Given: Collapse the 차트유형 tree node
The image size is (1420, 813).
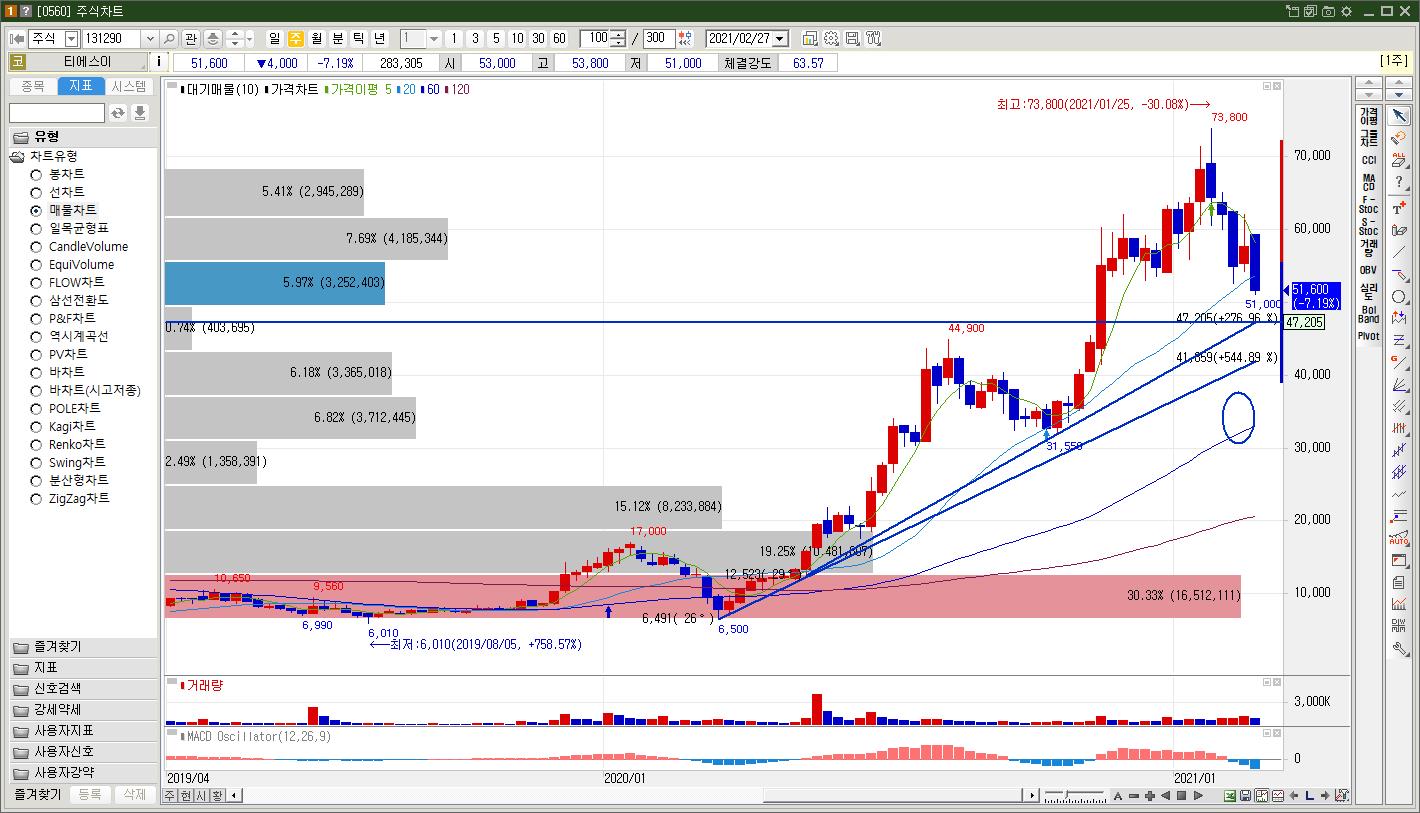Looking at the screenshot, I should [x=18, y=156].
